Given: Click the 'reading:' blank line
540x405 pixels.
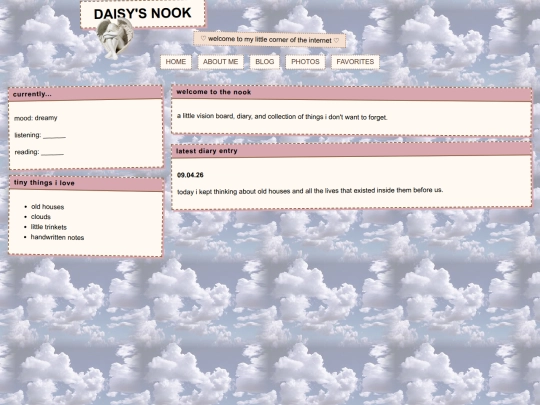Looking at the screenshot, I should point(39,152).
